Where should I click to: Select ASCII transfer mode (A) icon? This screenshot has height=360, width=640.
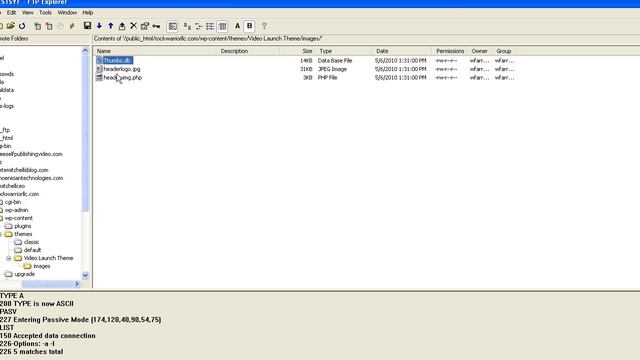click(x=238, y=26)
